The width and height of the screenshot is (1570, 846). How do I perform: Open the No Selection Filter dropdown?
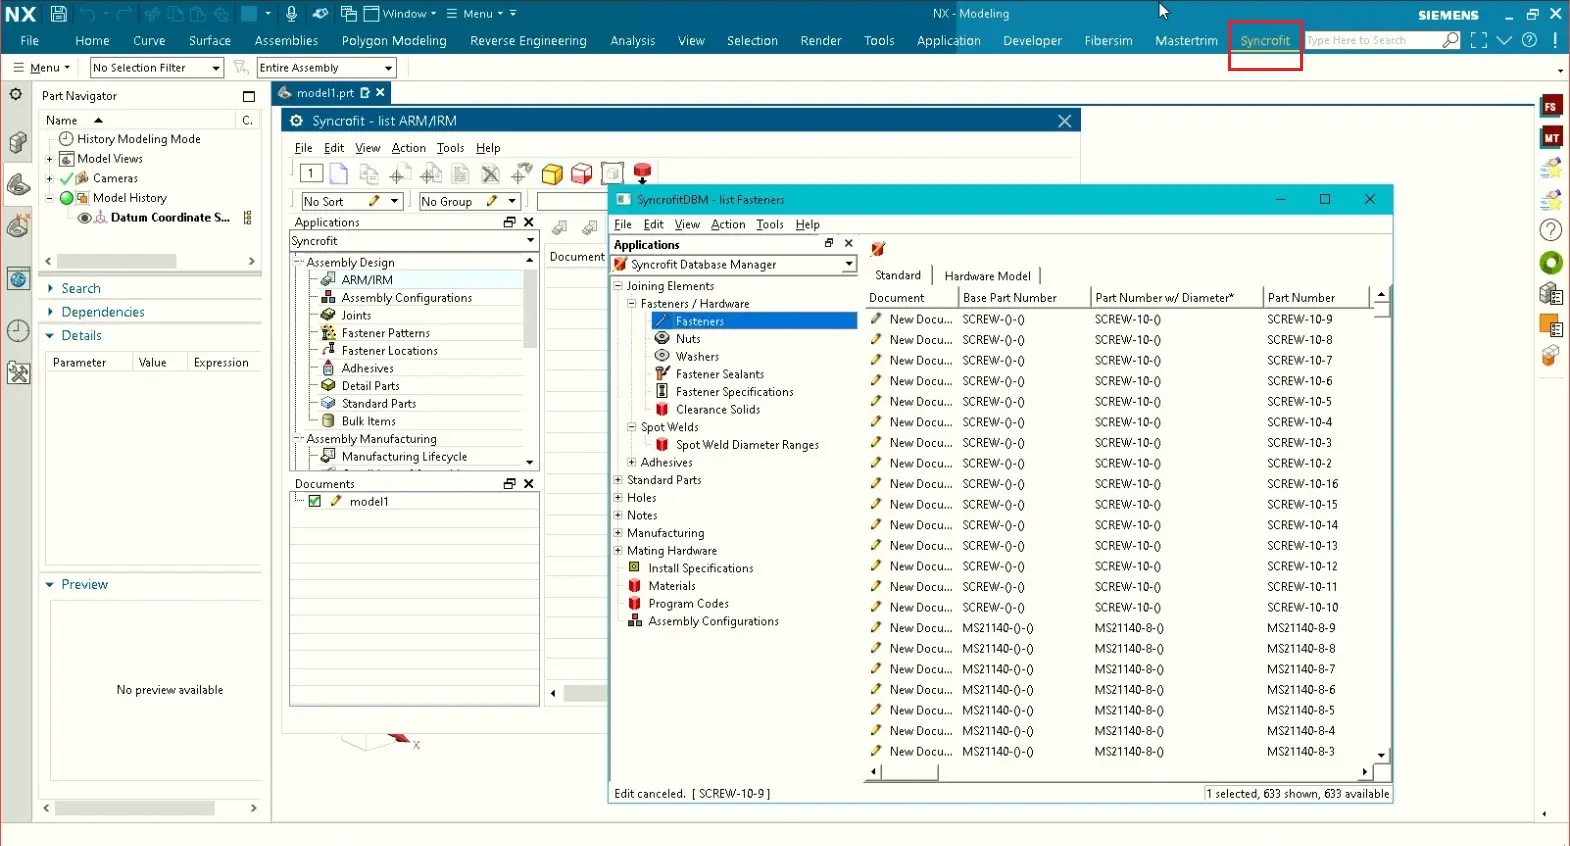pyautogui.click(x=157, y=67)
